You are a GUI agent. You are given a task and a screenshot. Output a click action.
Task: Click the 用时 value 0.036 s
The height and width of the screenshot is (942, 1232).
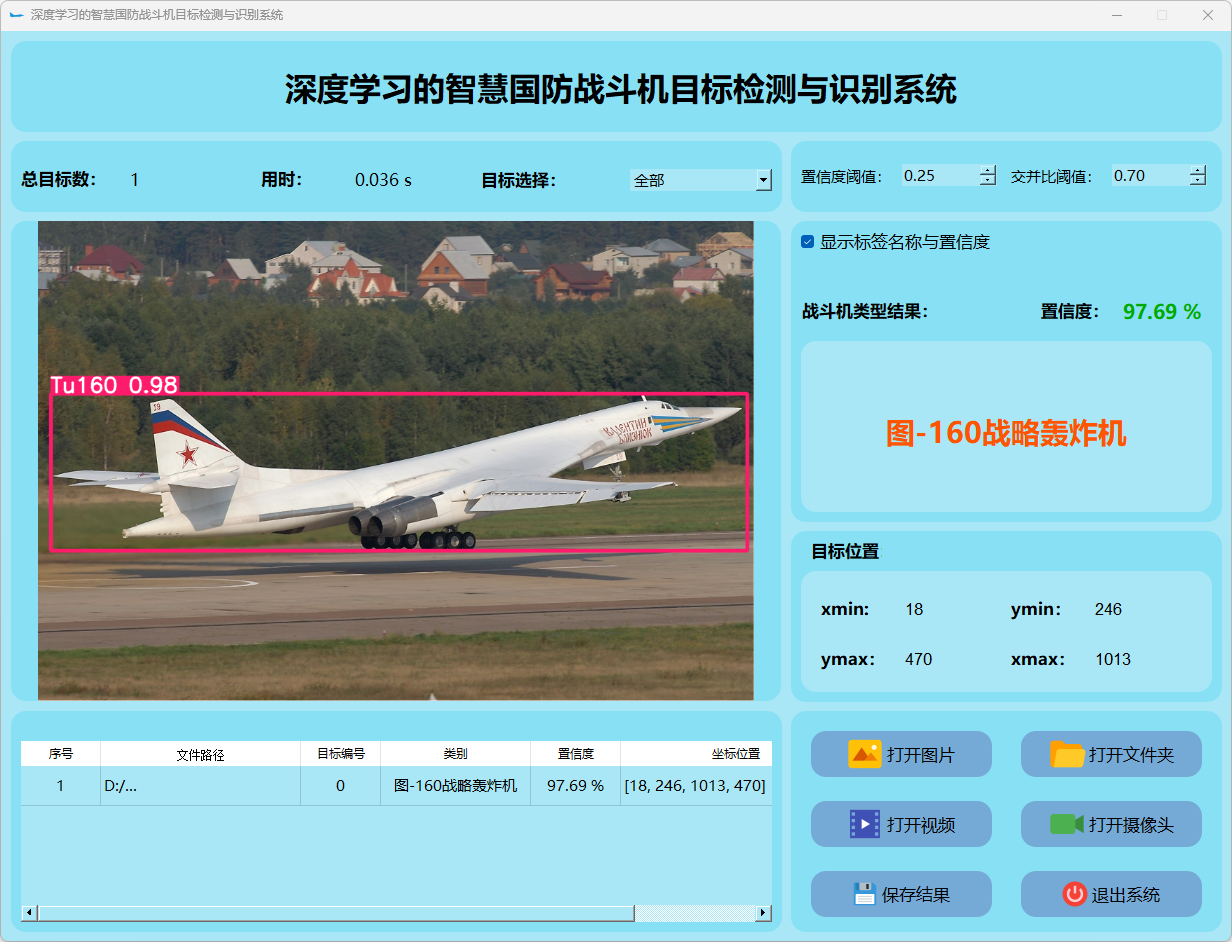[383, 180]
